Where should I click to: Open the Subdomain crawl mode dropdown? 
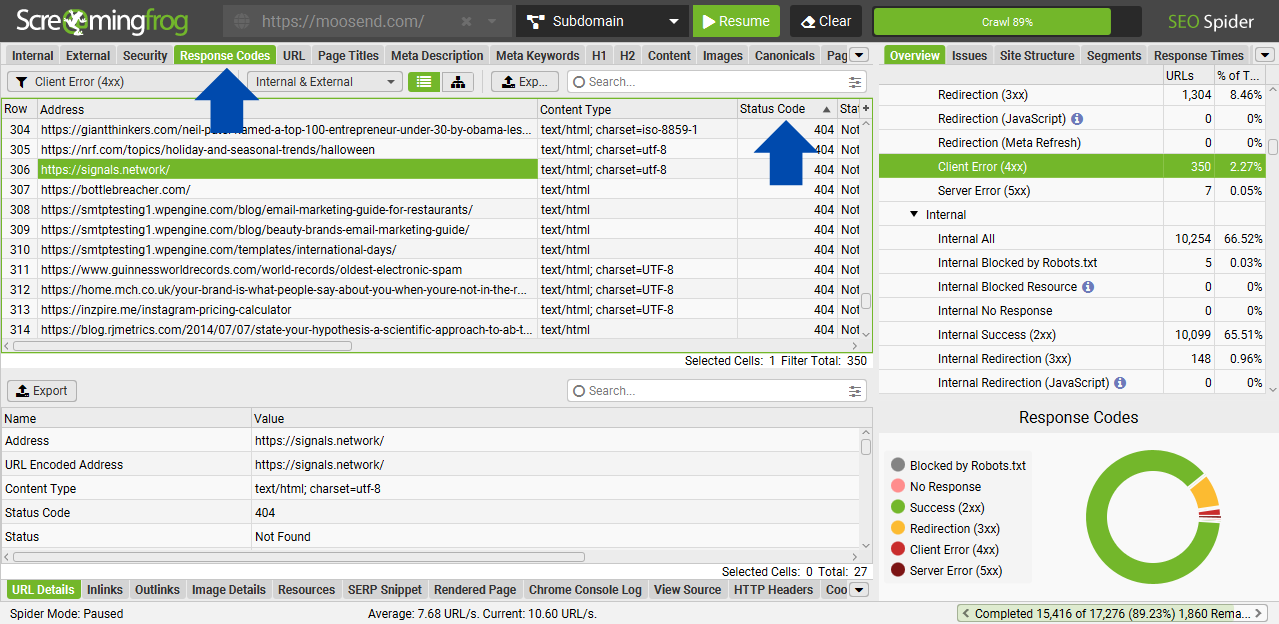pos(603,21)
